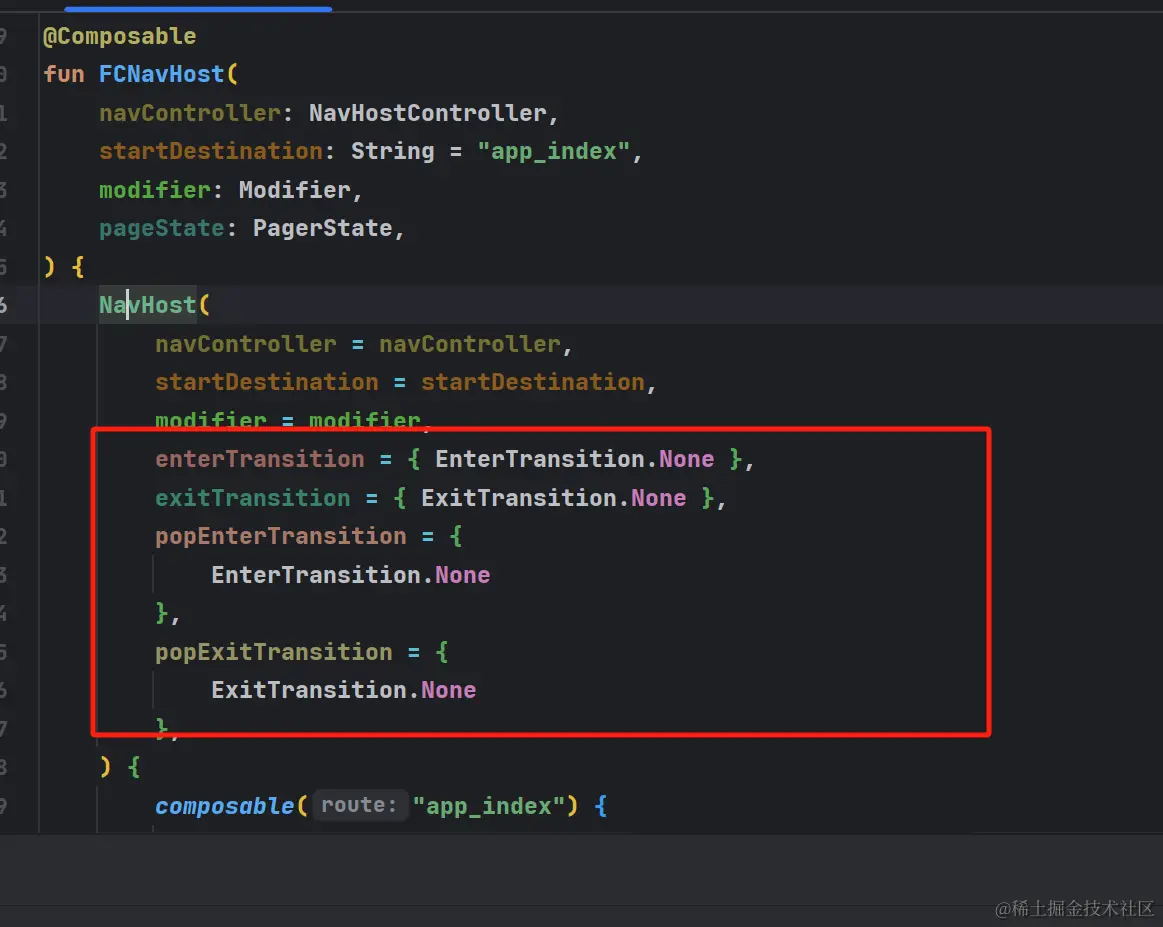The image size is (1163, 927).
Task: Click the composable function call
Action: [224, 806]
